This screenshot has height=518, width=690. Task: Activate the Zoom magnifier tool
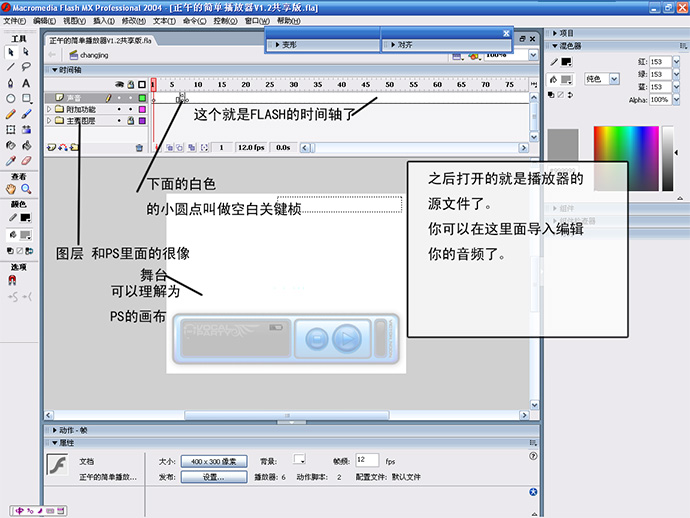(26, 189)
